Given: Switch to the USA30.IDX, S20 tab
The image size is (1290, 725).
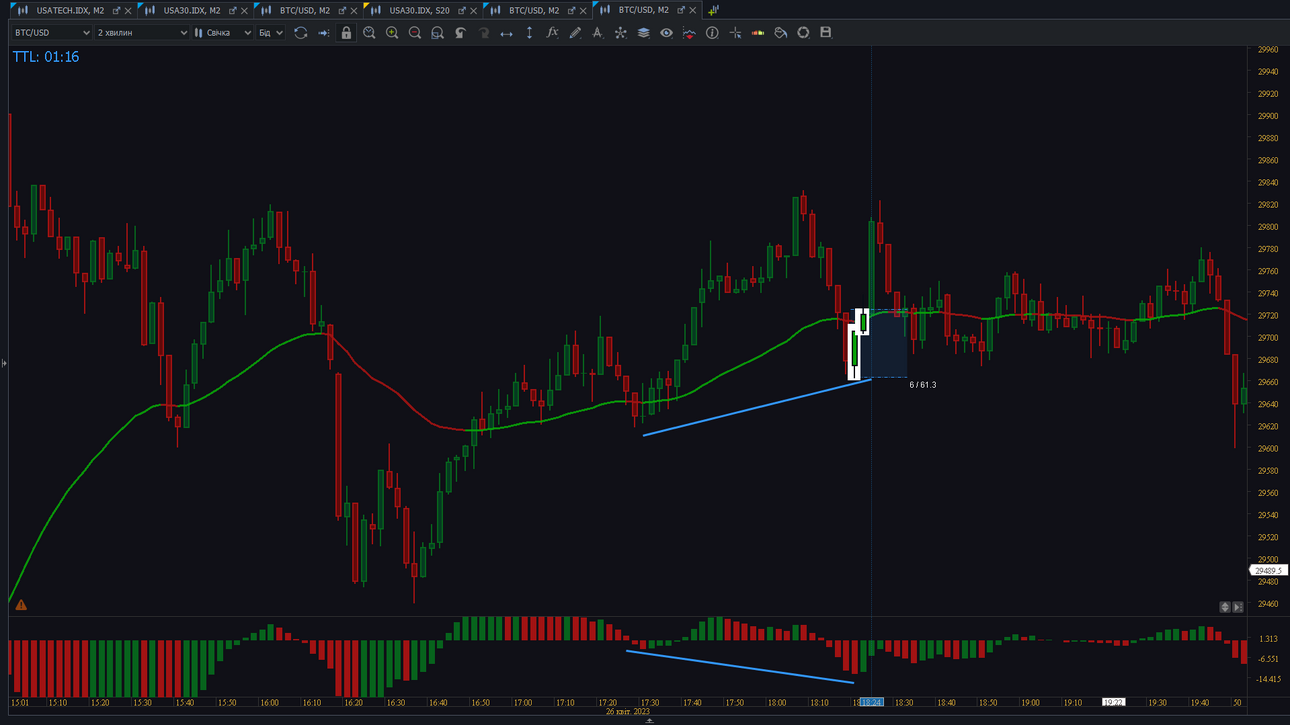Looking at the screenshot, I should pyautogui.click(x=419, y=10).
